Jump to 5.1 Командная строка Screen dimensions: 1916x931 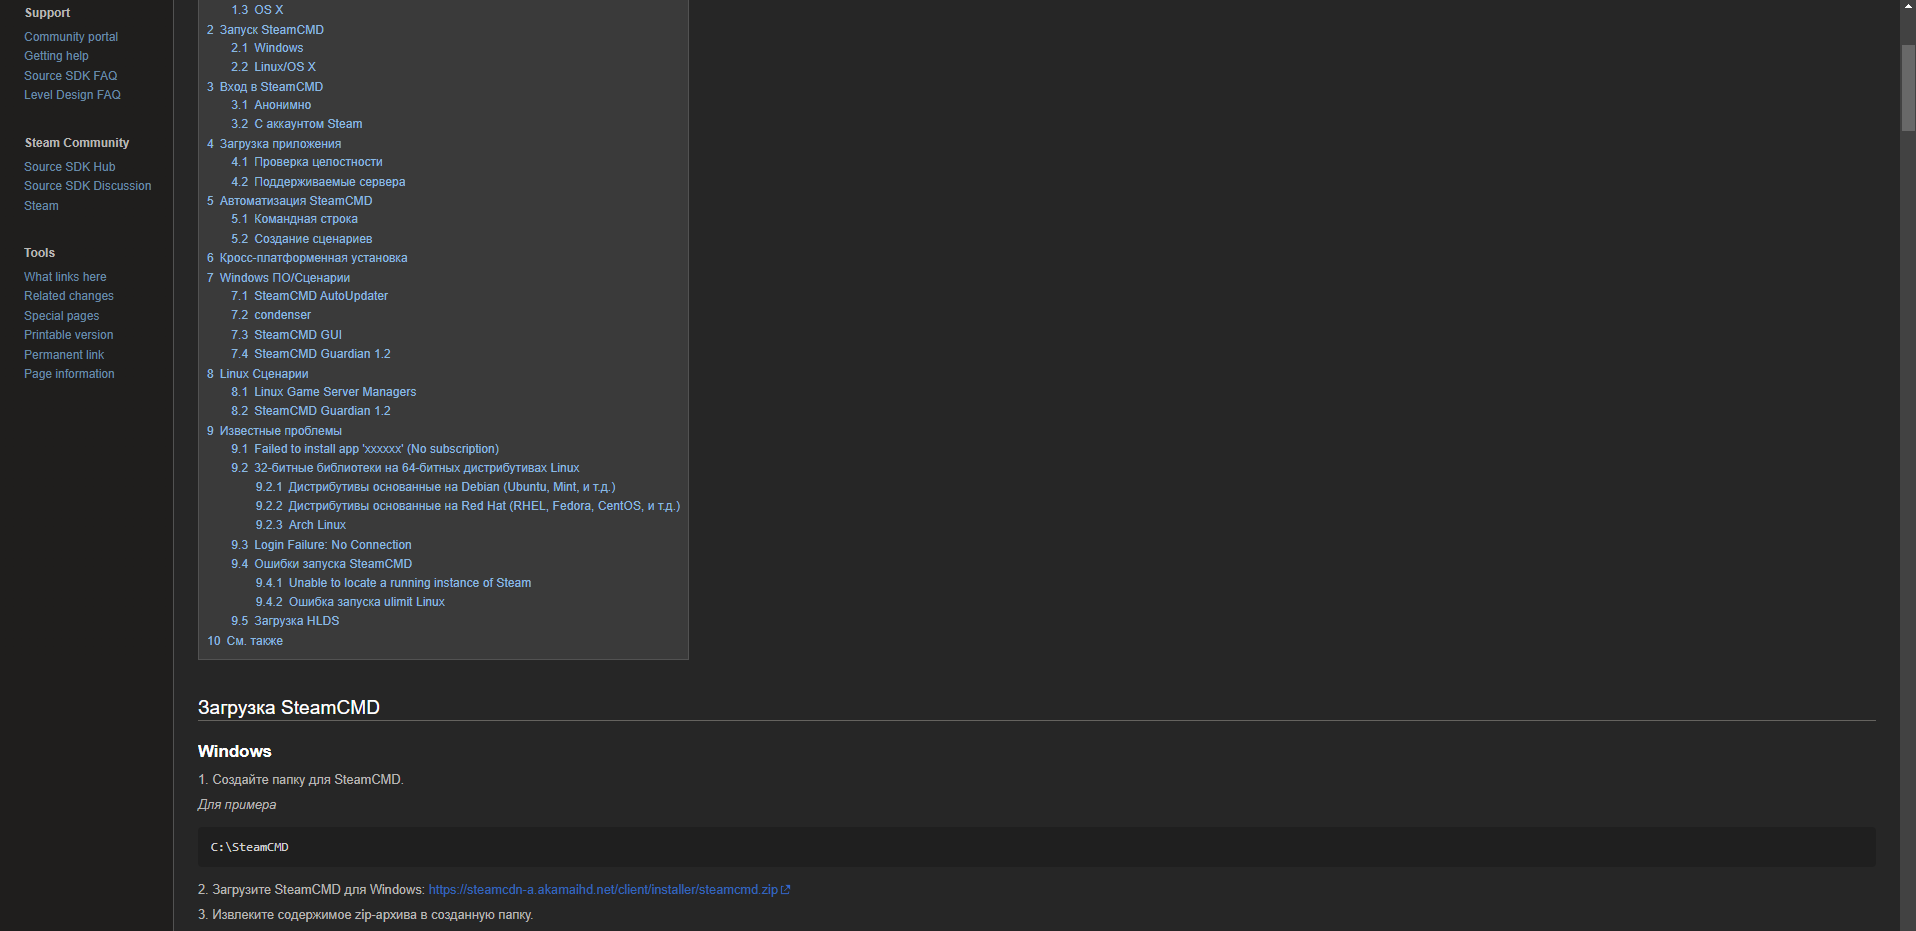click(294, 219)
